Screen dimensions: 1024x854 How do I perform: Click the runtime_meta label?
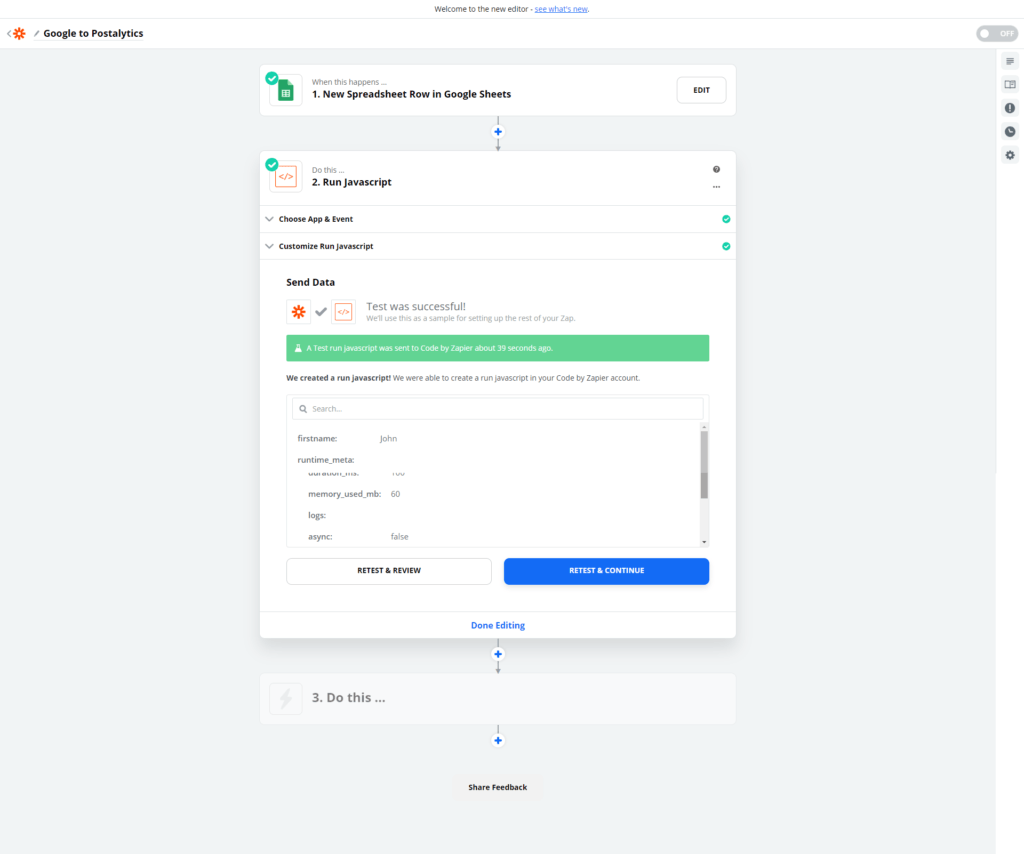pos(326,460)
